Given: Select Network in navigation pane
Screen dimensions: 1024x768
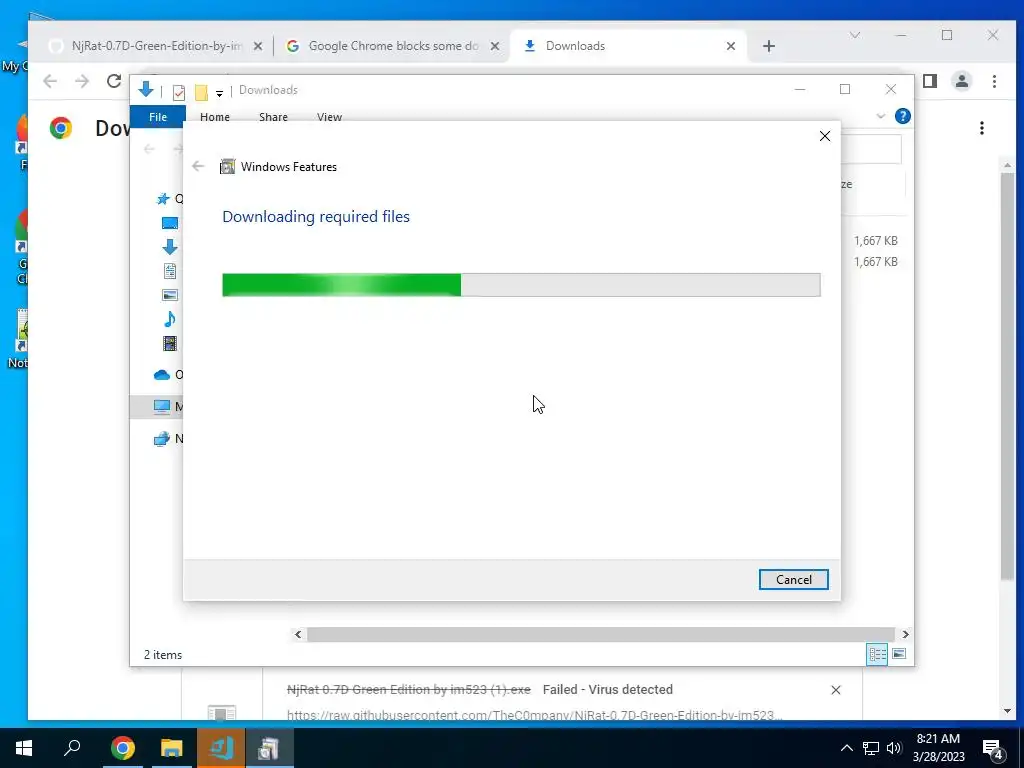Looking at the screenshot, I should pyautogui.click(x=161, y=439).
